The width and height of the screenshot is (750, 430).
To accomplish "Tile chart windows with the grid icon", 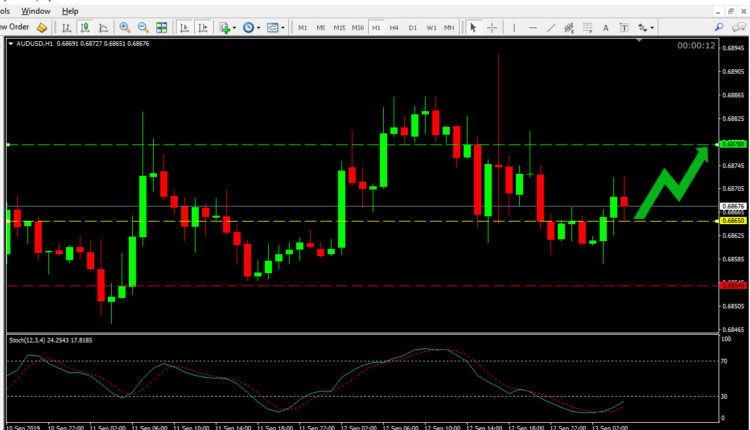I will tap(162, 28).
